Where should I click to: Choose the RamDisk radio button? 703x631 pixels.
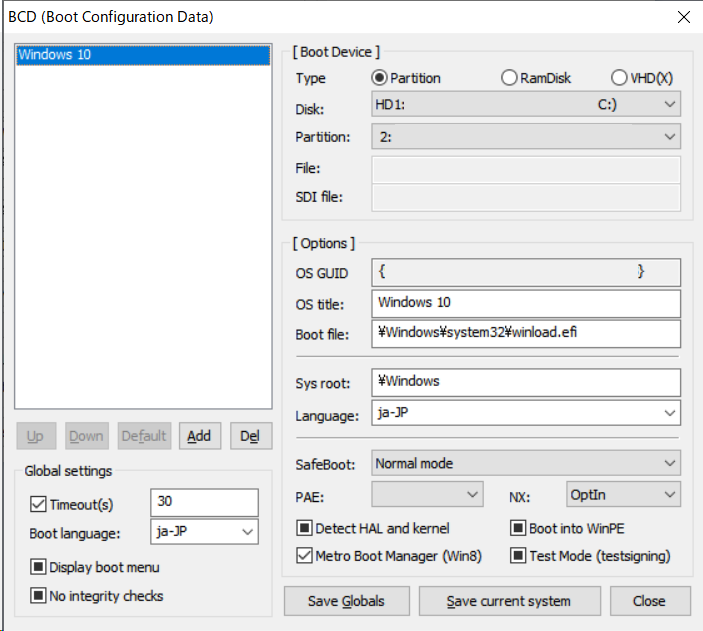click(510, 78)
